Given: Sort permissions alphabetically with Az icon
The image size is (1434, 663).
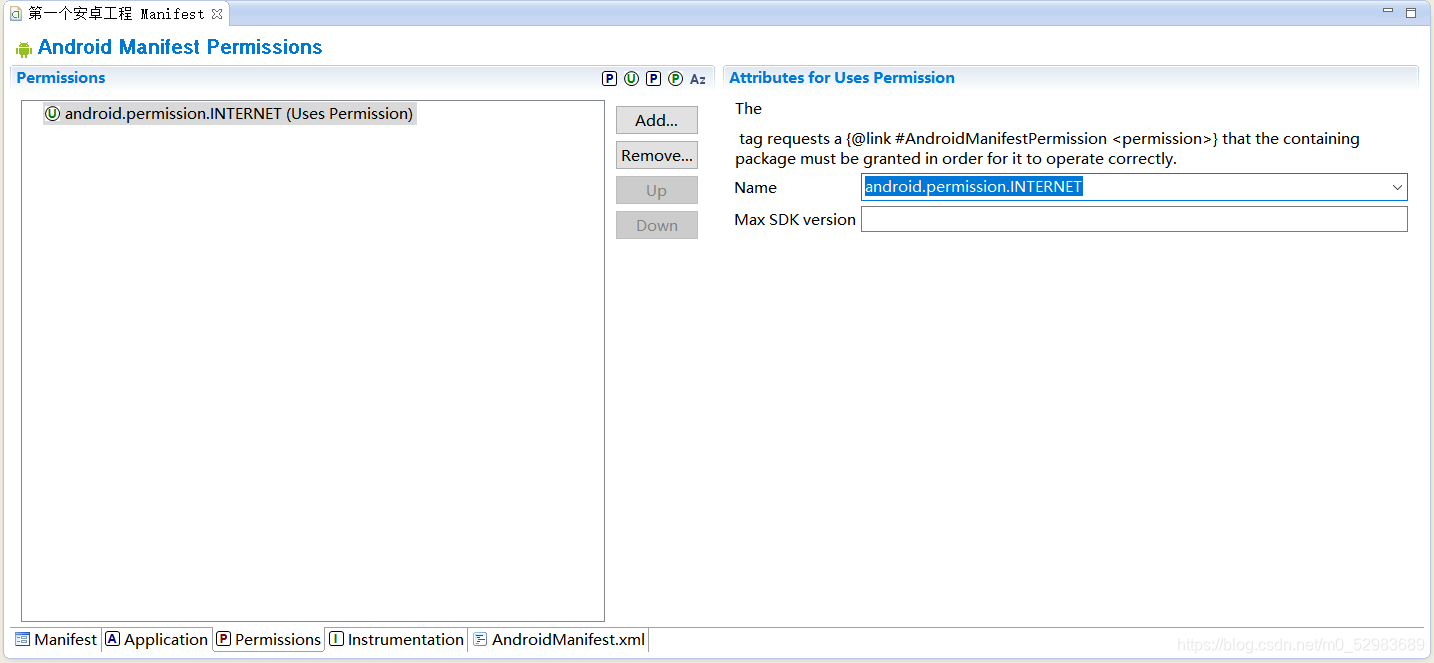Looking at the screenshot, I should click(698, 79).
